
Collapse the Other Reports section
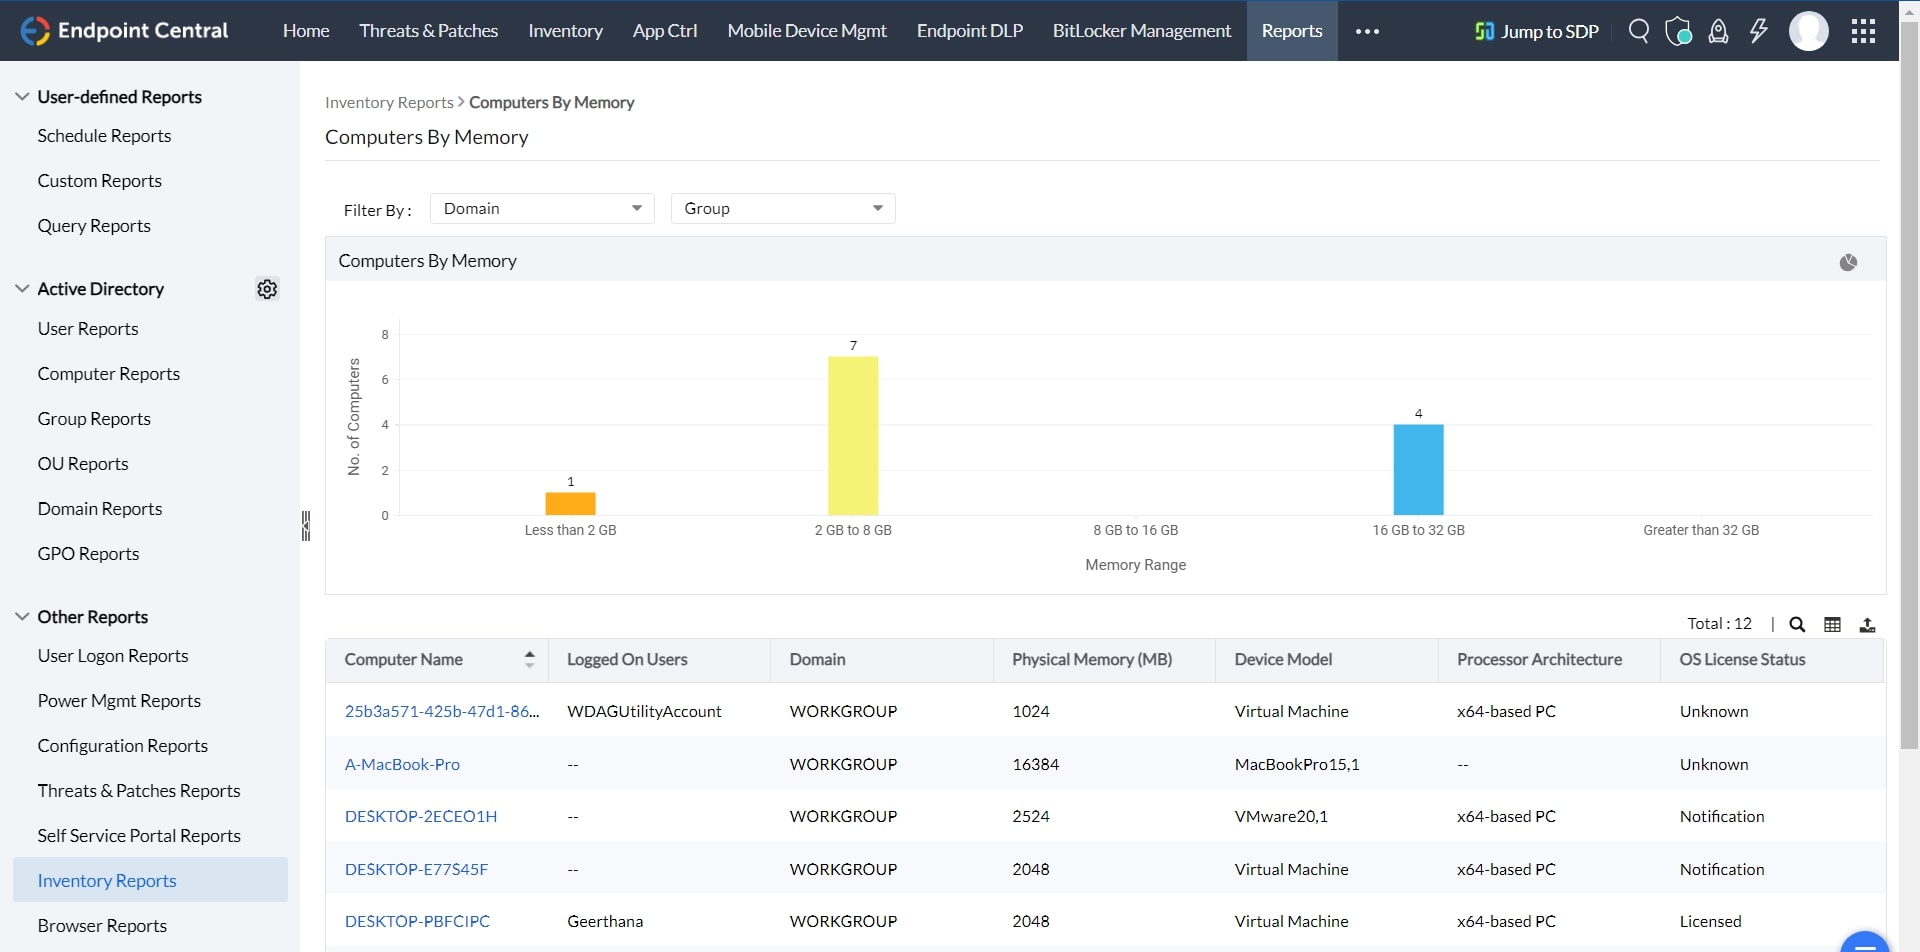coord(22,617)
